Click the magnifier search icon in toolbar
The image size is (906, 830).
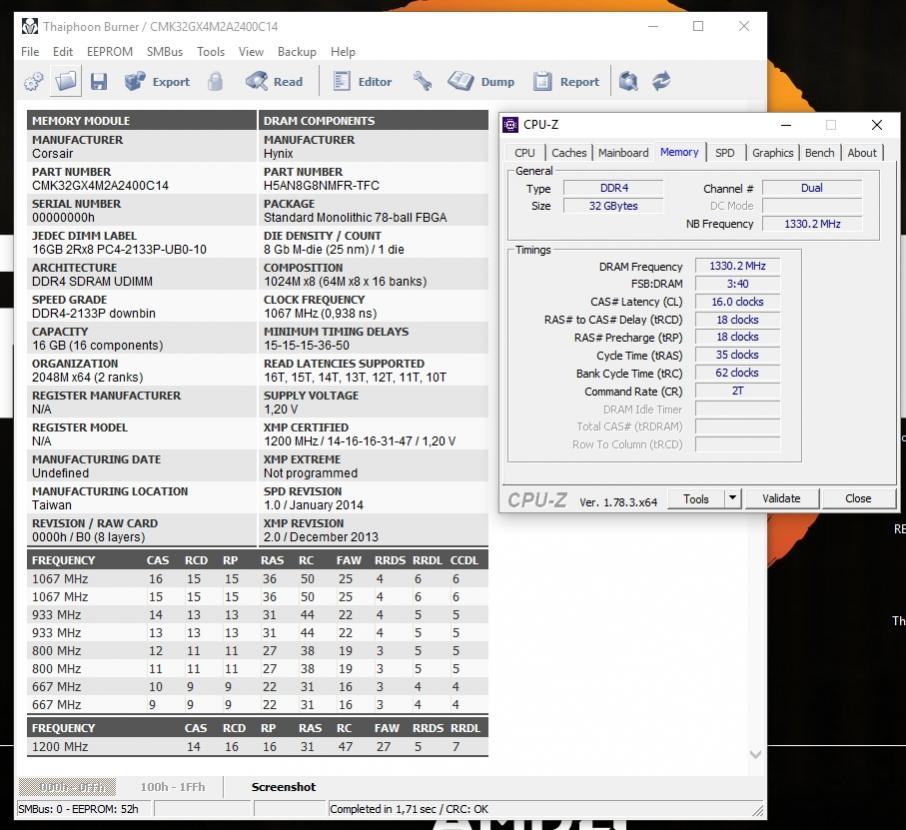pos(628,81)
